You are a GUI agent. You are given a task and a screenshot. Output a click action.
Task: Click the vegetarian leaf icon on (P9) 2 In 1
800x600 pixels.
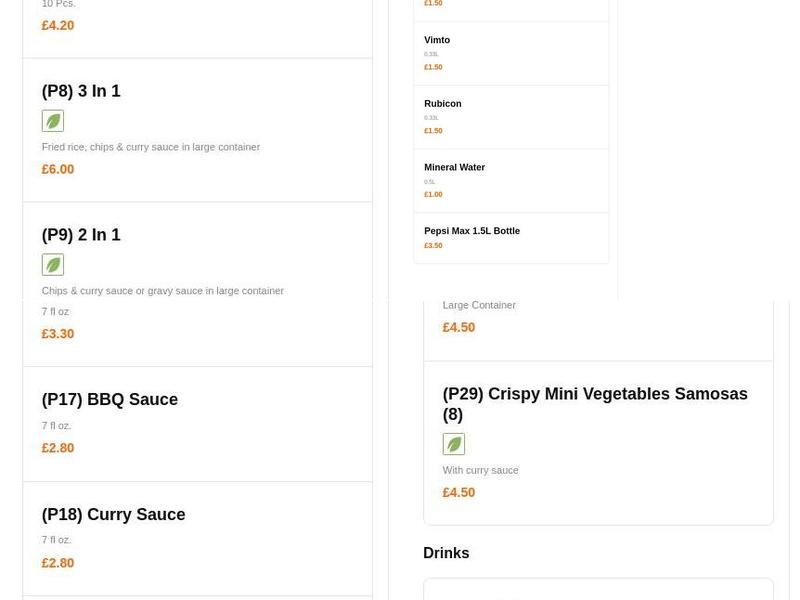coord(52,264)
